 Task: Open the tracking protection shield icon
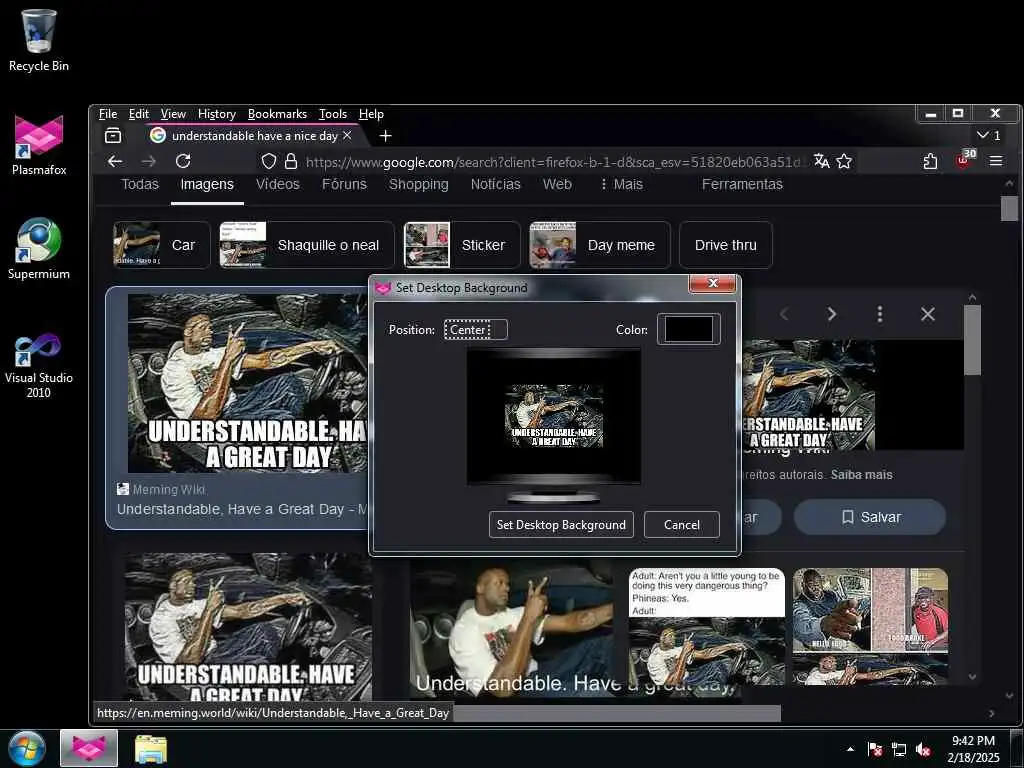[x=268, y=161]
